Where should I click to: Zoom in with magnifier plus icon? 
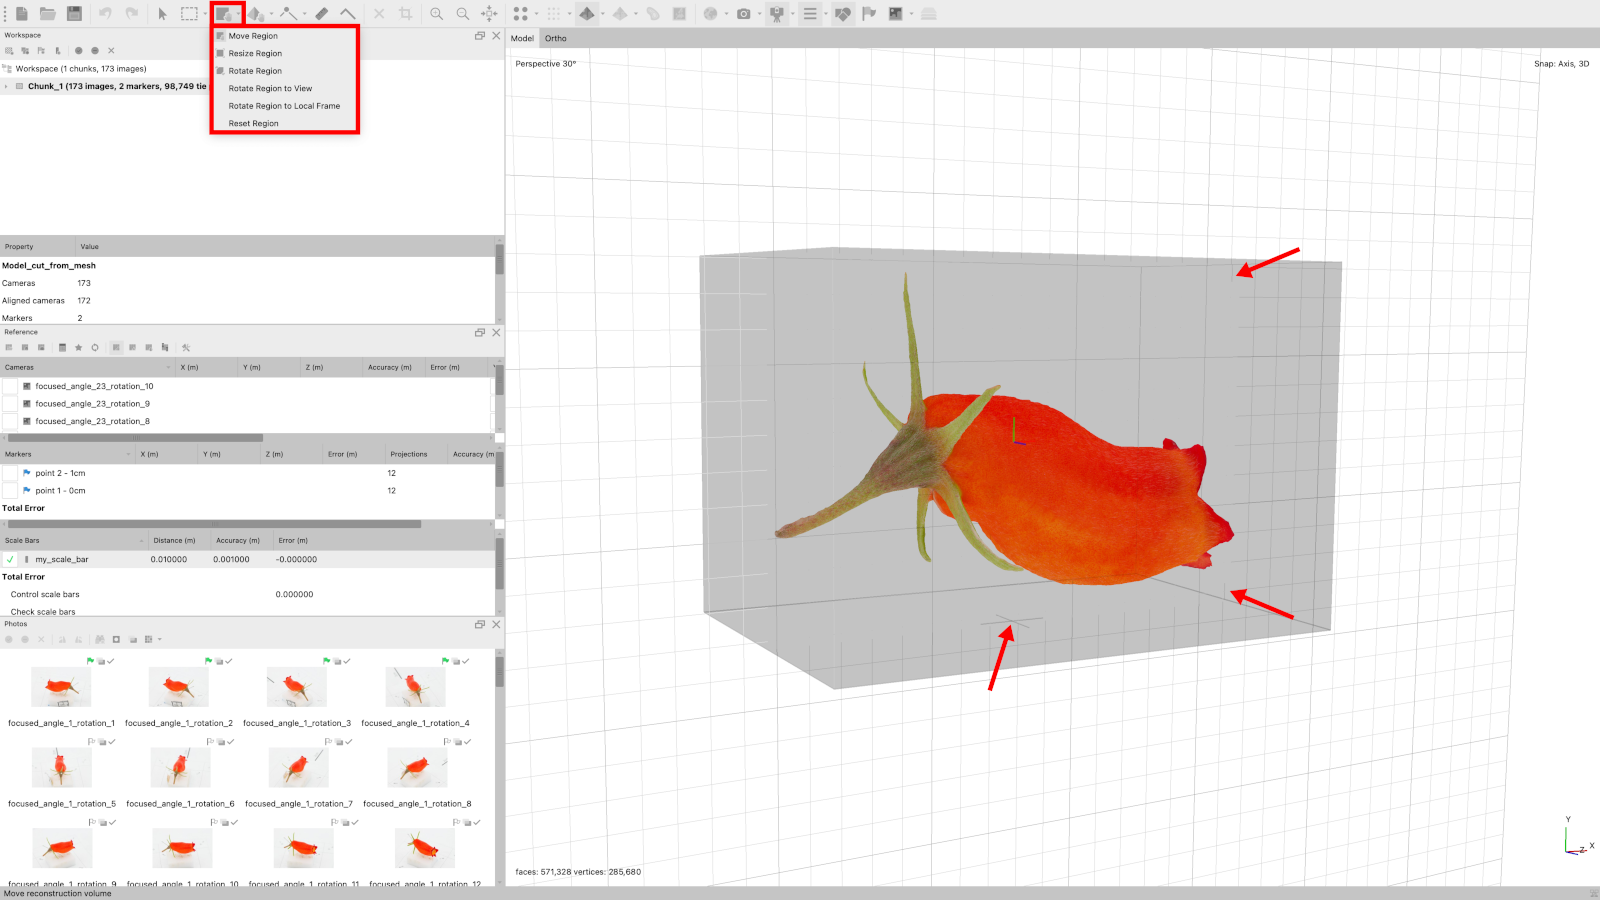tap(436, 14)
